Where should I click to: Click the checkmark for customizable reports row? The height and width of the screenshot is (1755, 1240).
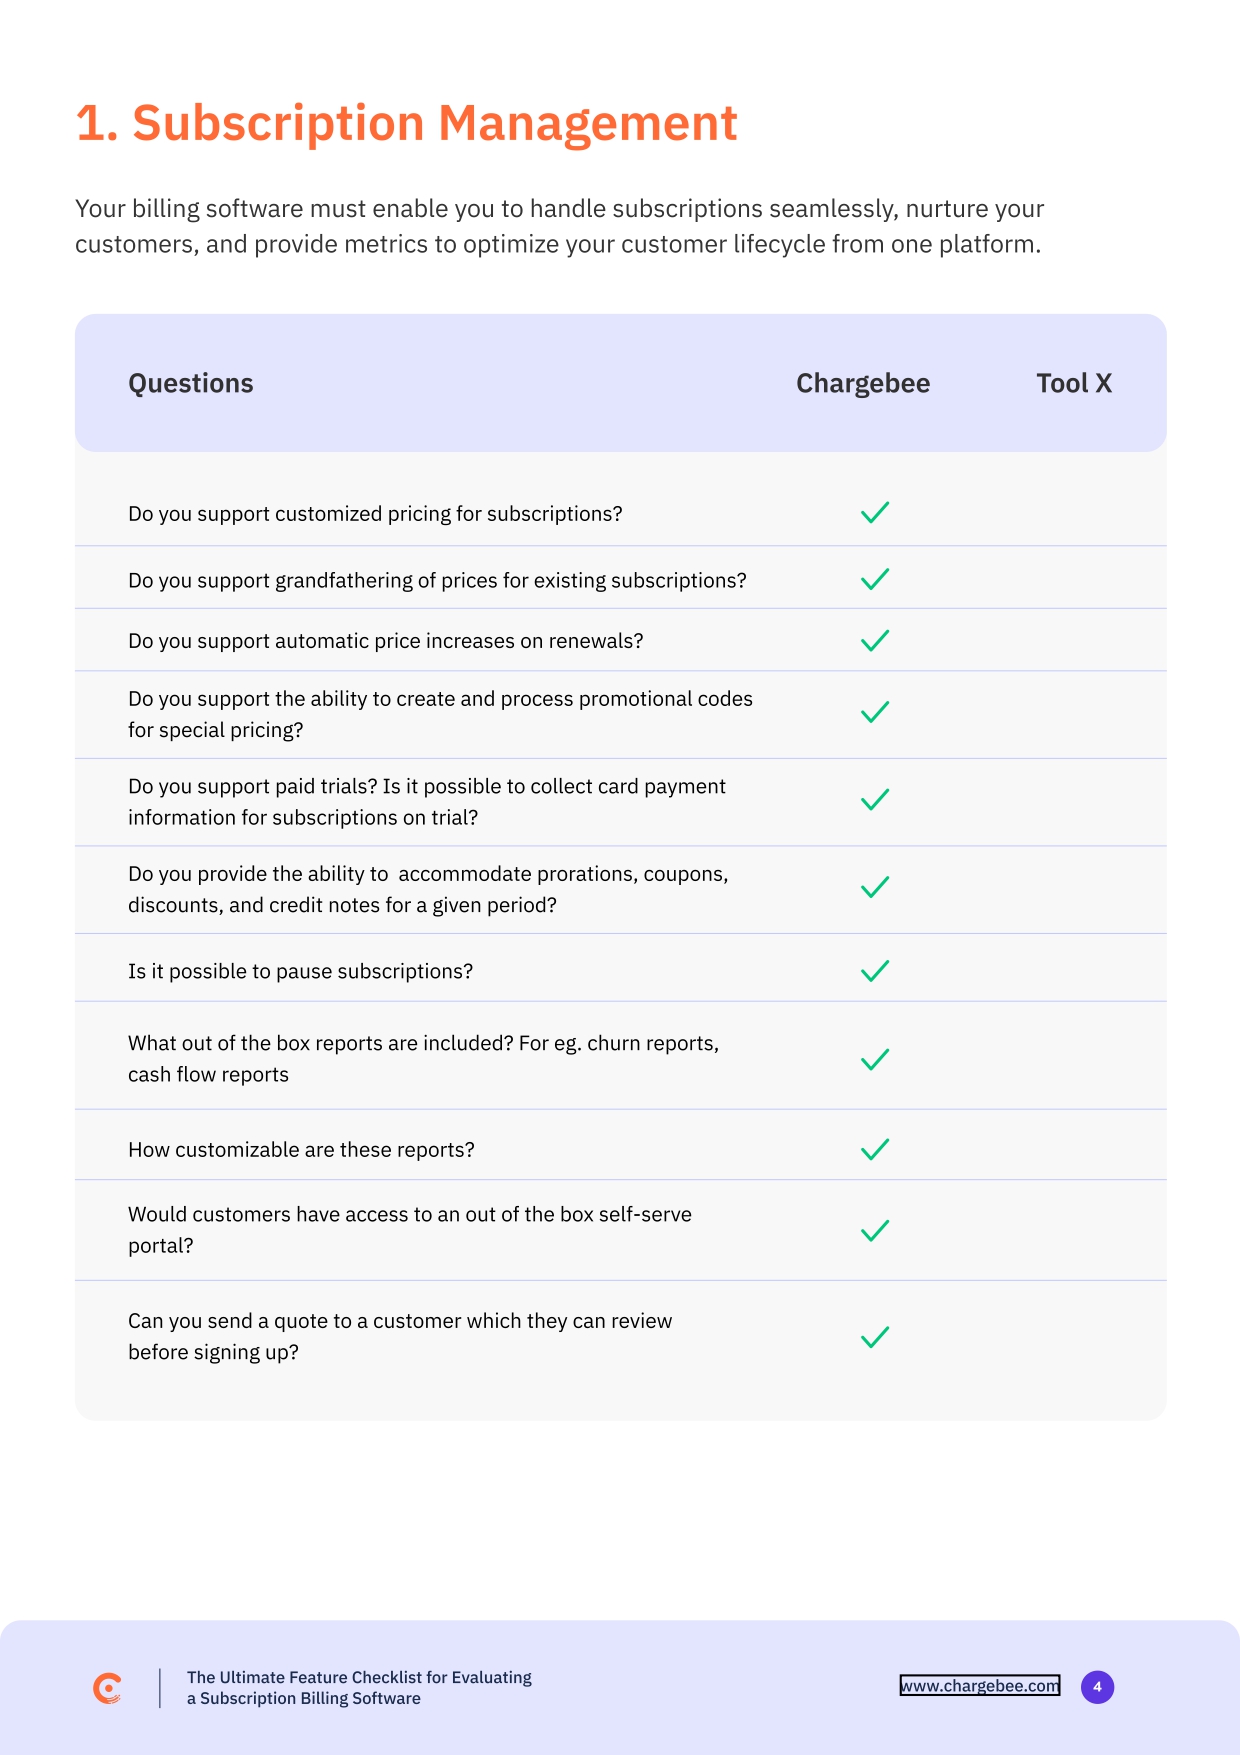[x=875, y=1149]
